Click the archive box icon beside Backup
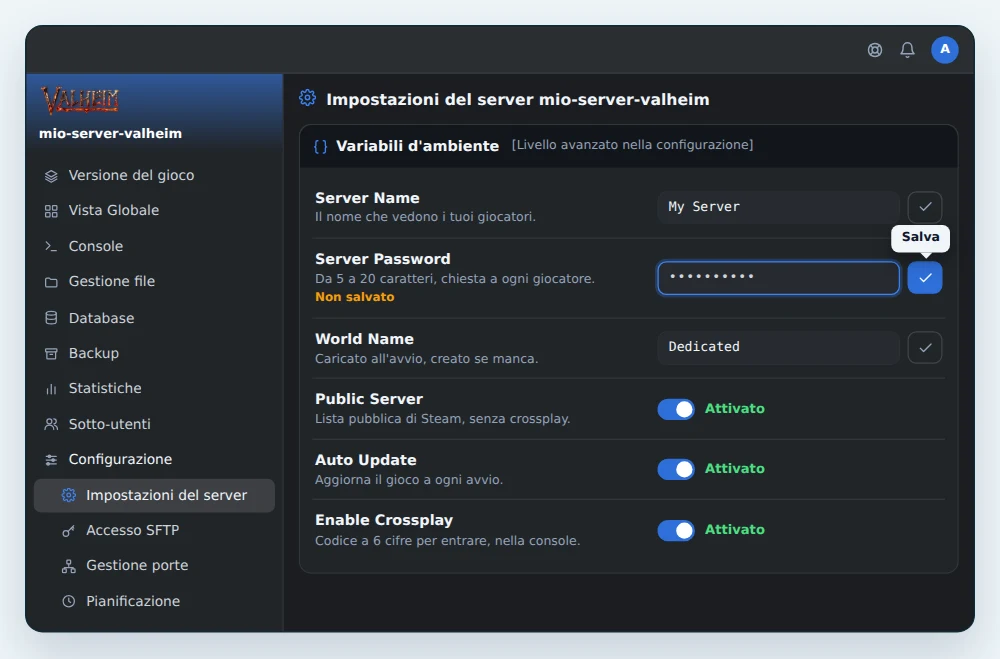 (51, 353)
